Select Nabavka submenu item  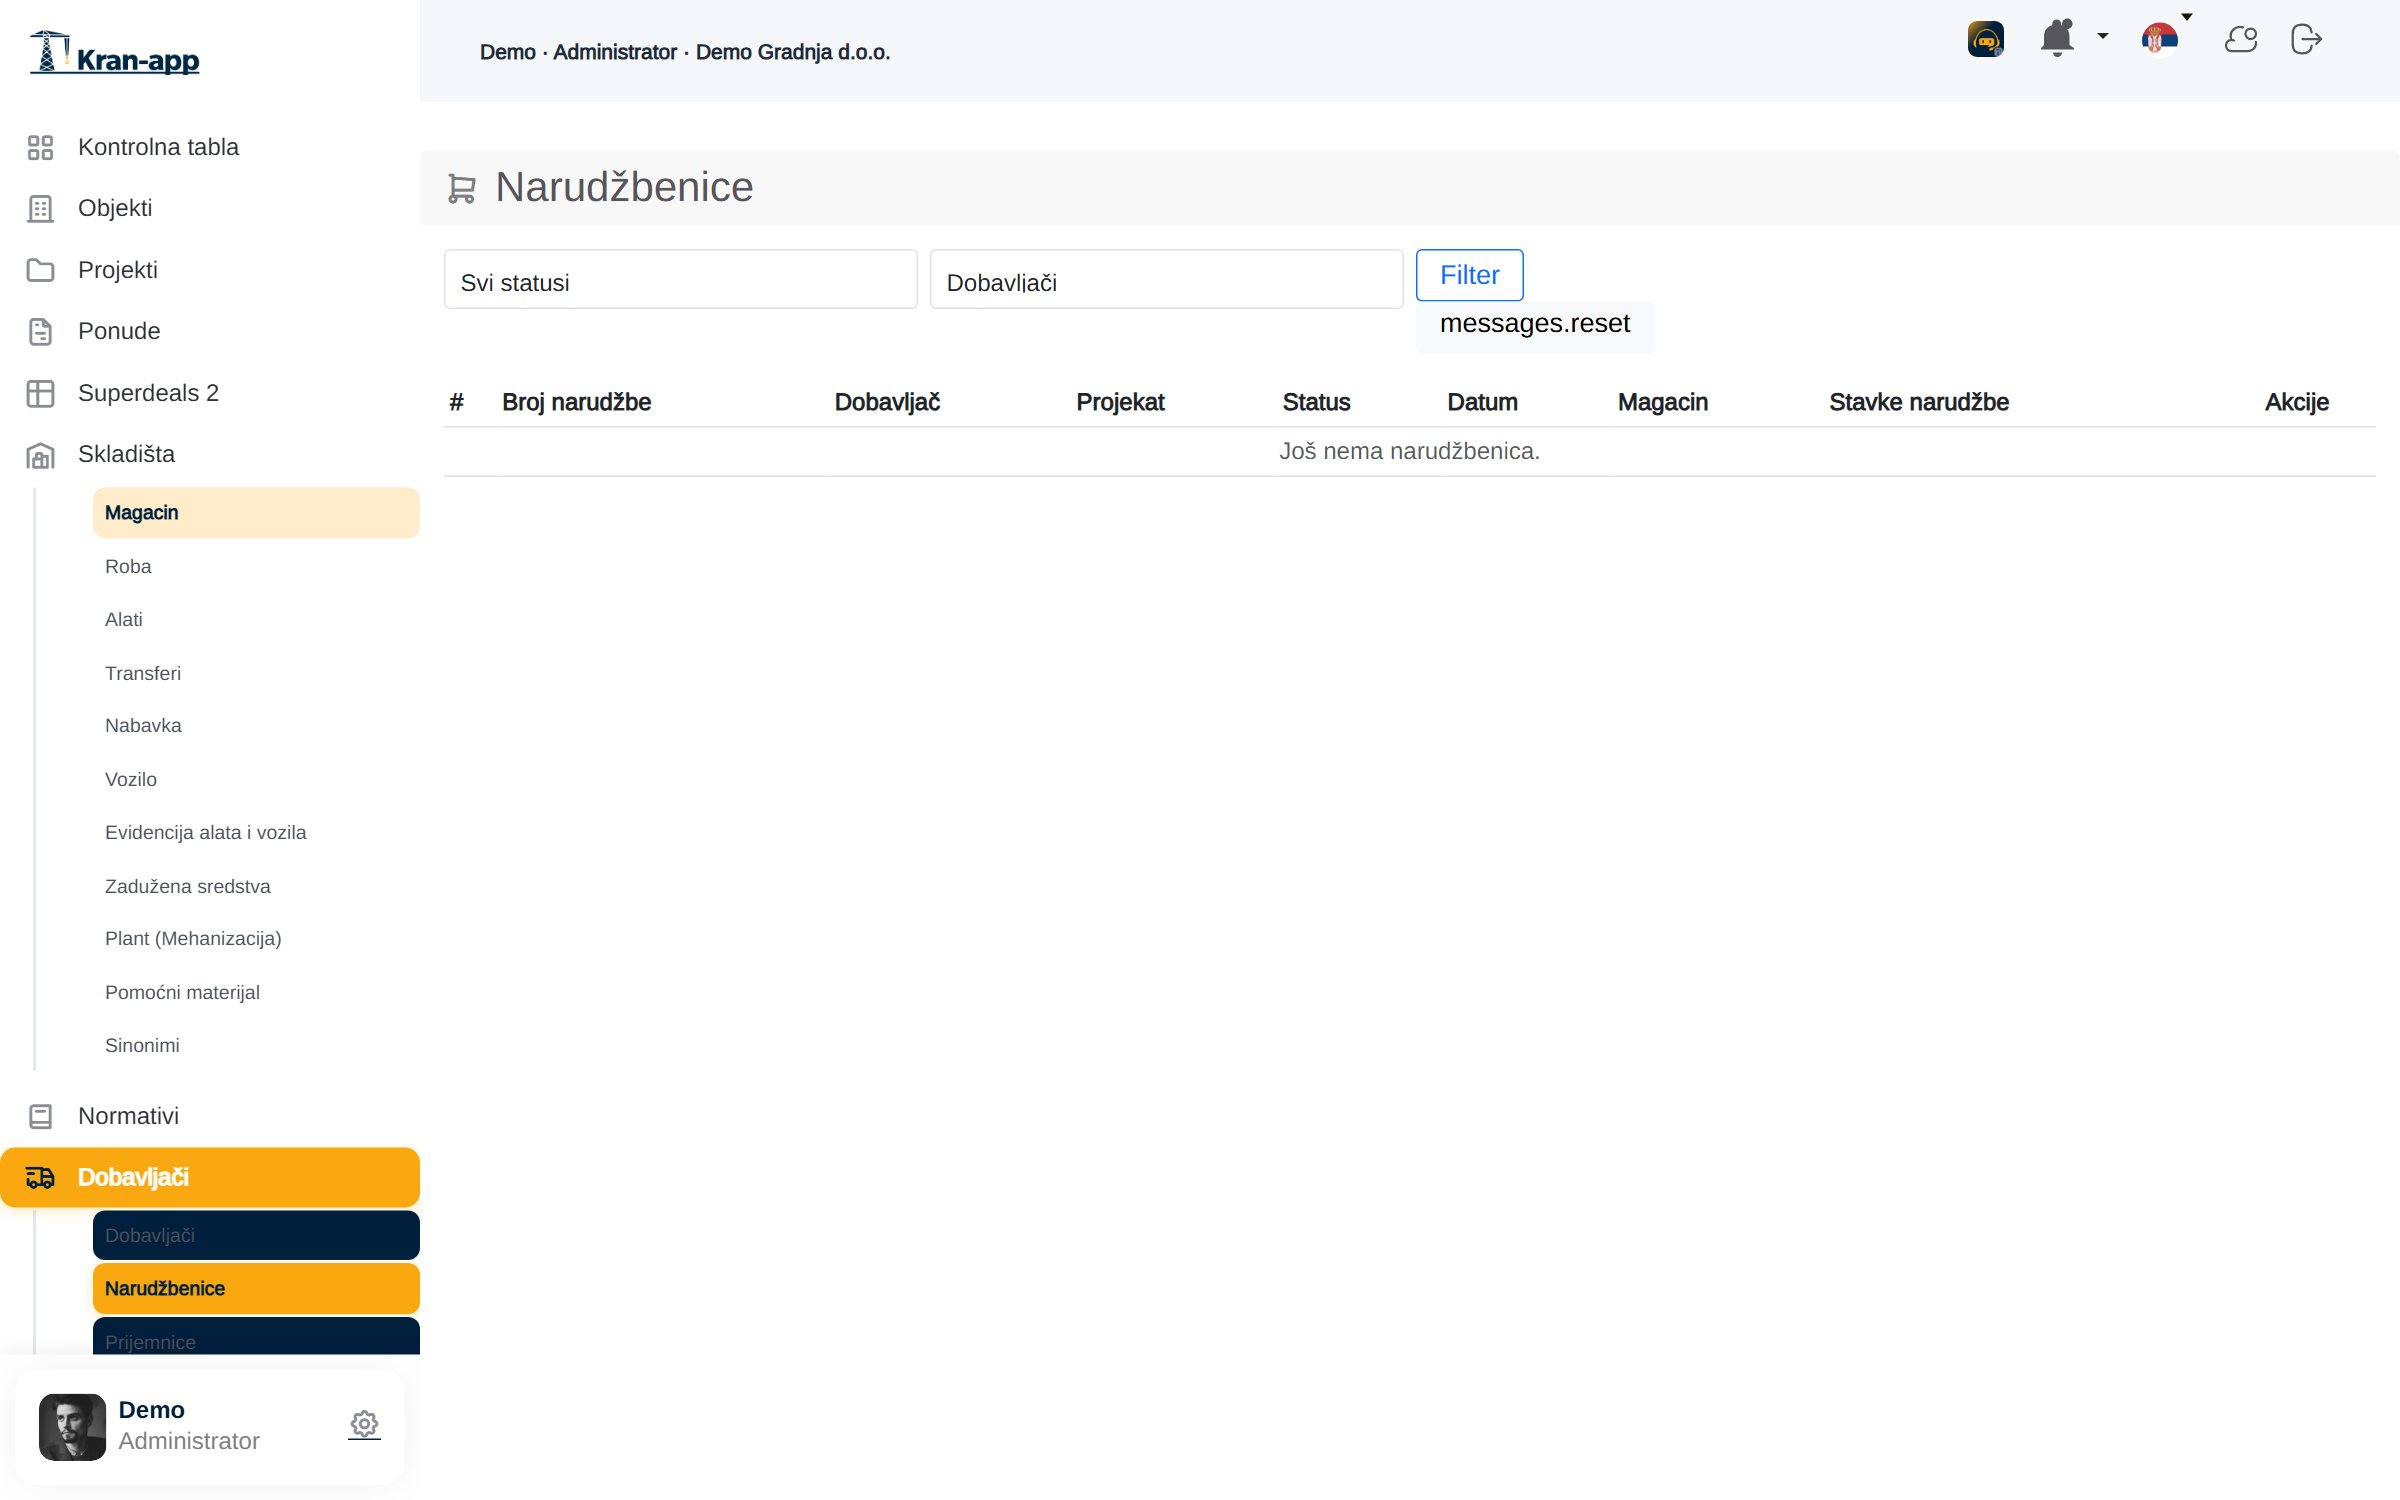(x=256, y=725)
